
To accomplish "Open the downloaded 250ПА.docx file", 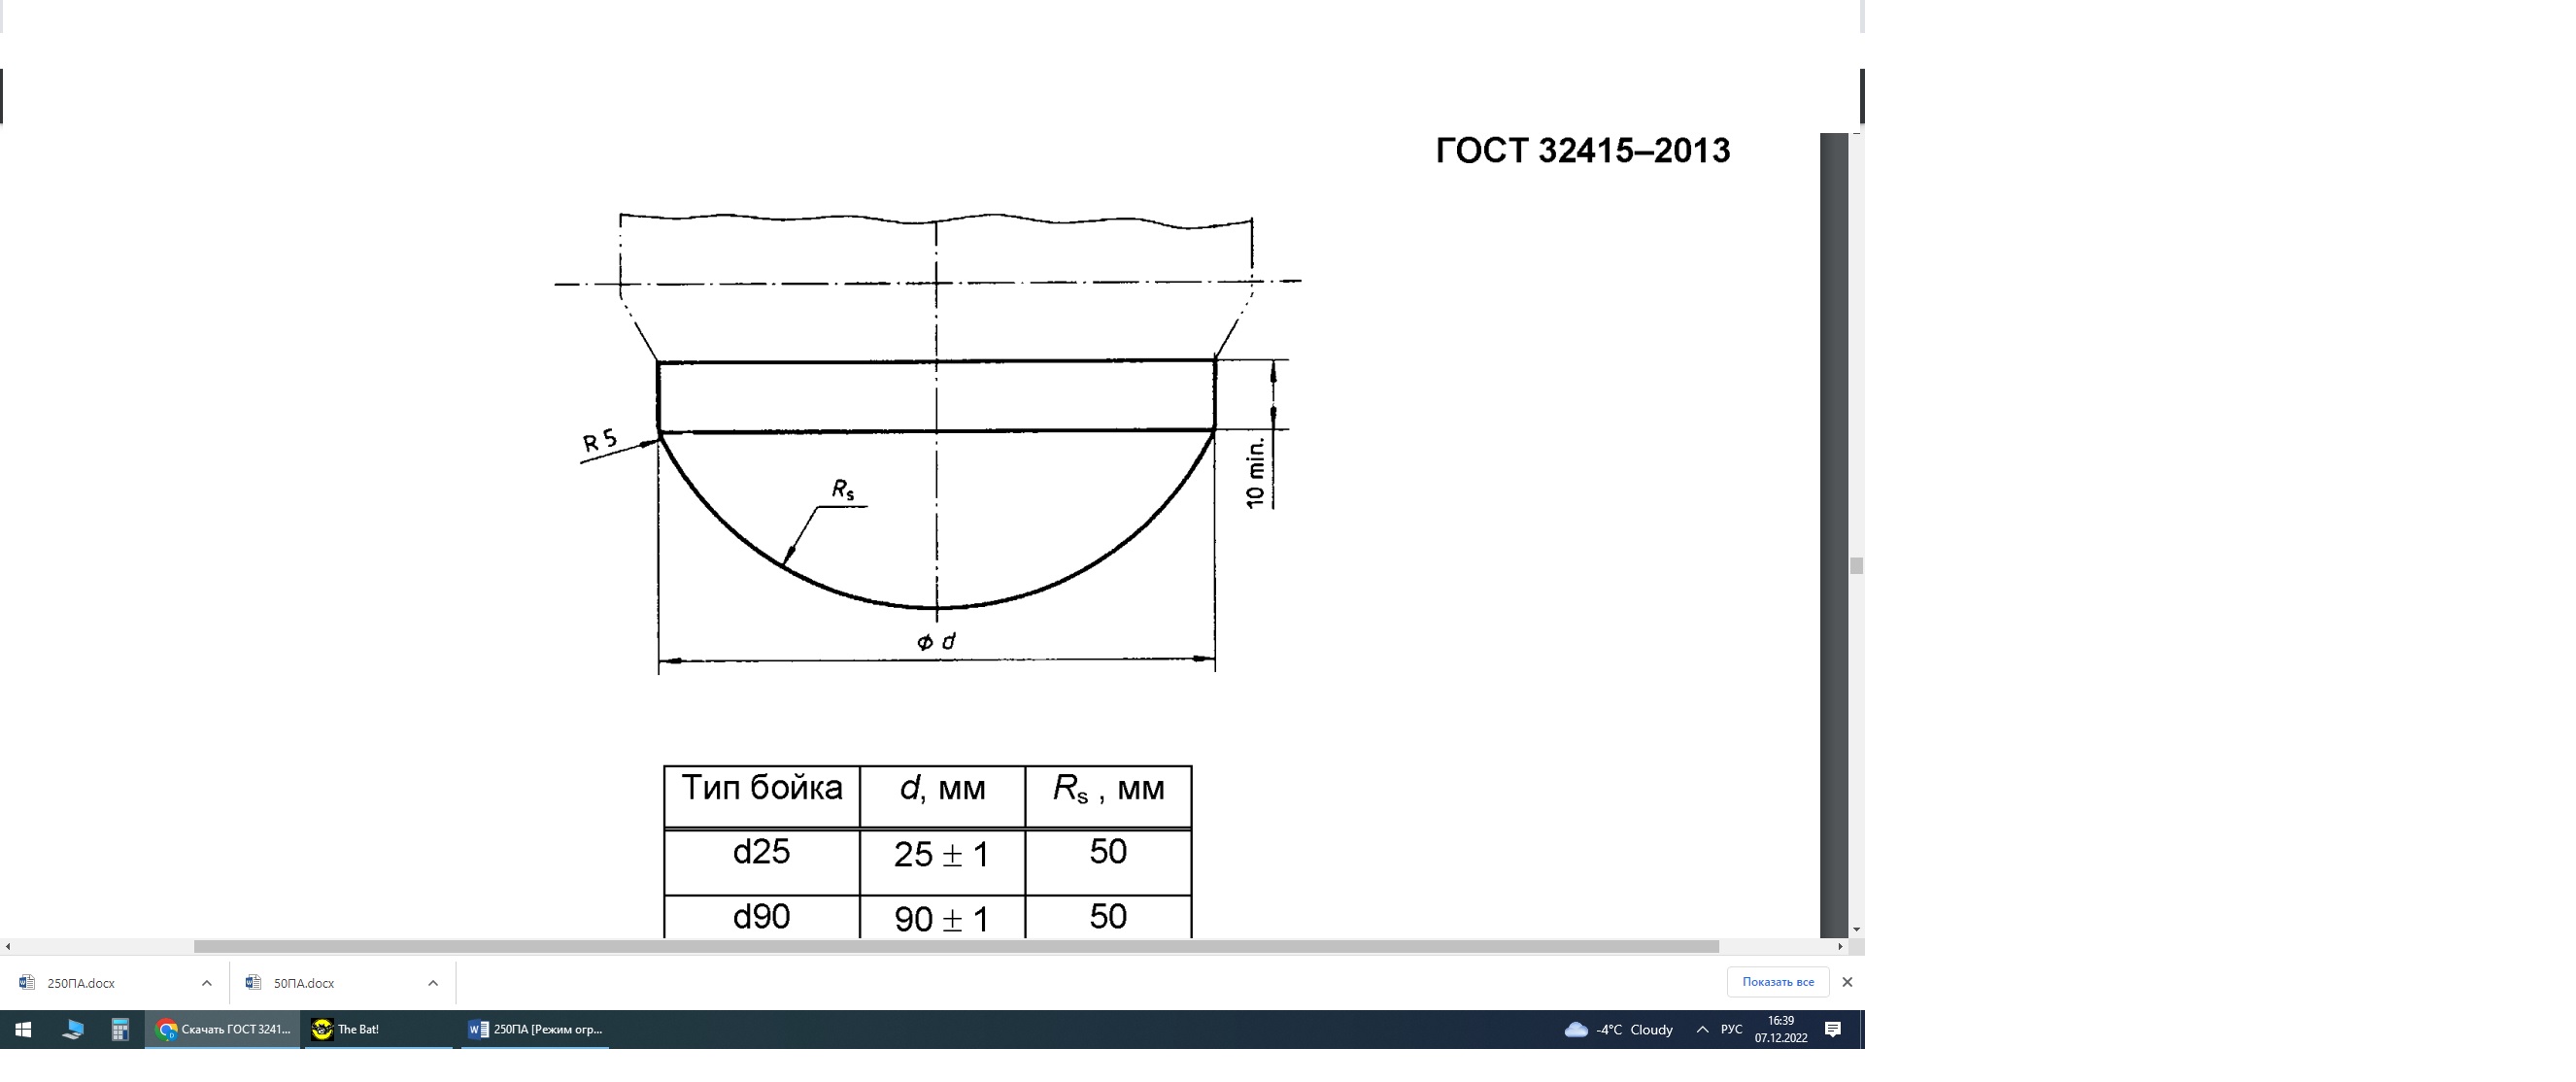I will tap(80, 983).
